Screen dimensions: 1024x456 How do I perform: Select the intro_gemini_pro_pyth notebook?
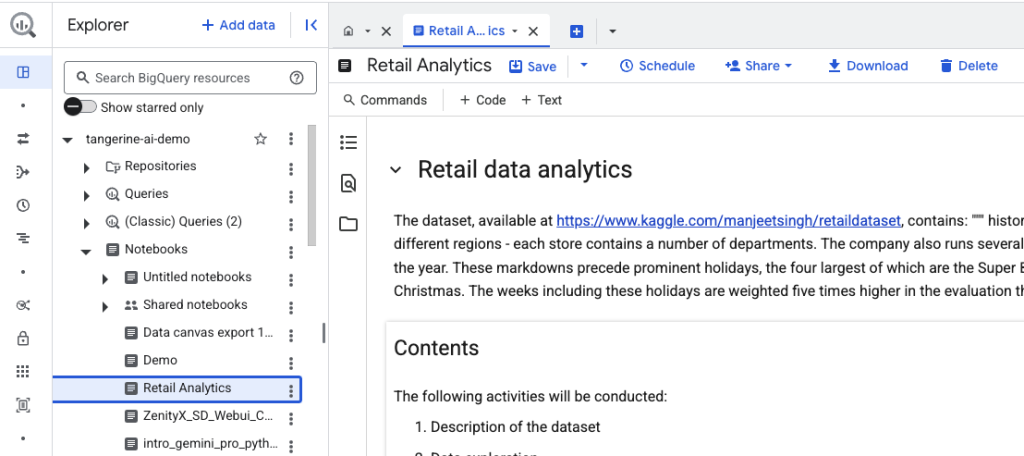click(210, 444)
